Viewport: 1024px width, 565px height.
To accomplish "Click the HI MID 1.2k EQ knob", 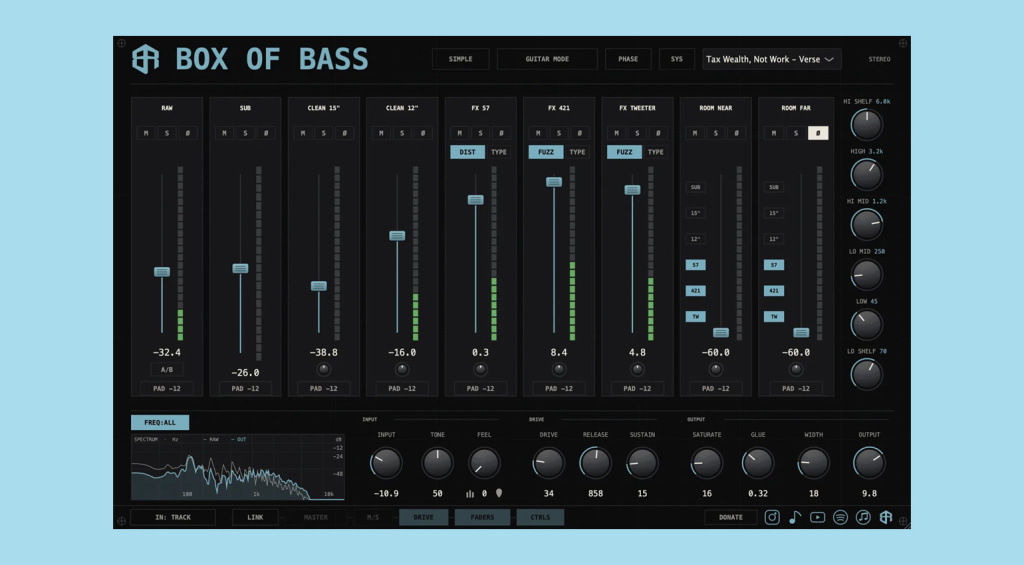I will tap(866, 225).
